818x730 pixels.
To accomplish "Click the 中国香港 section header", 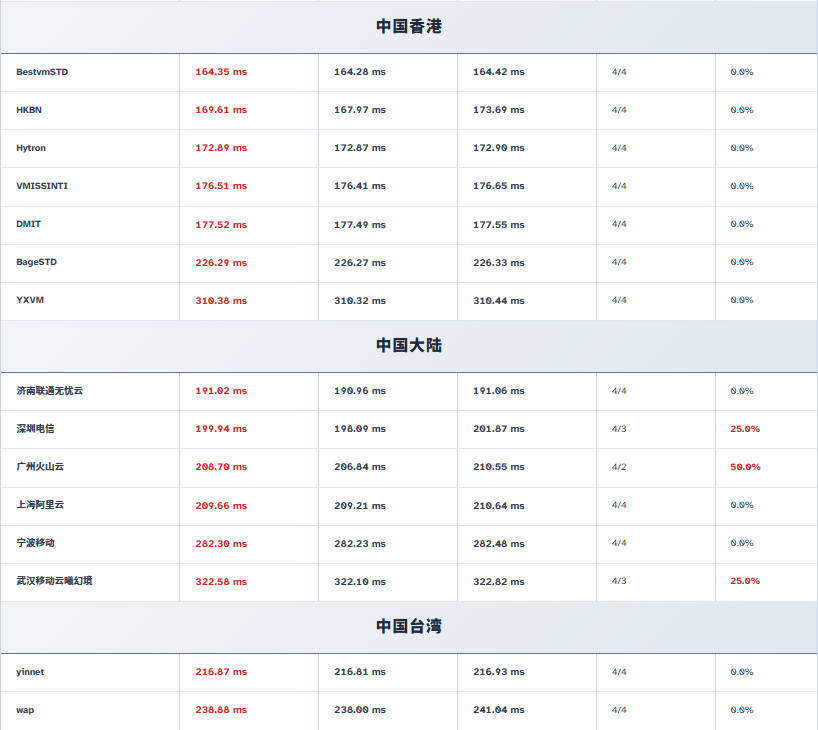I will click(x=409, y=27).
